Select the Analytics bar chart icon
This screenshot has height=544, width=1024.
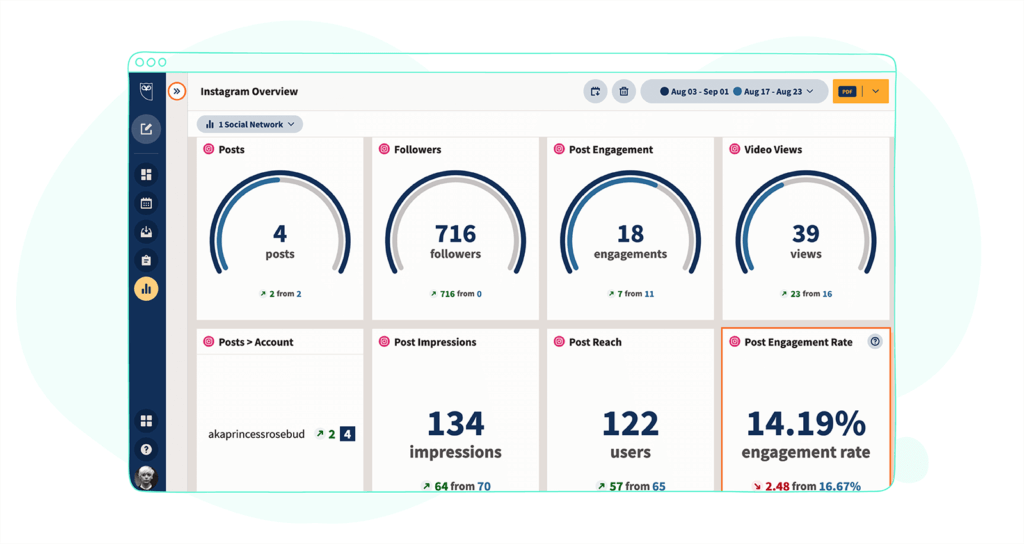coord(146,289)
